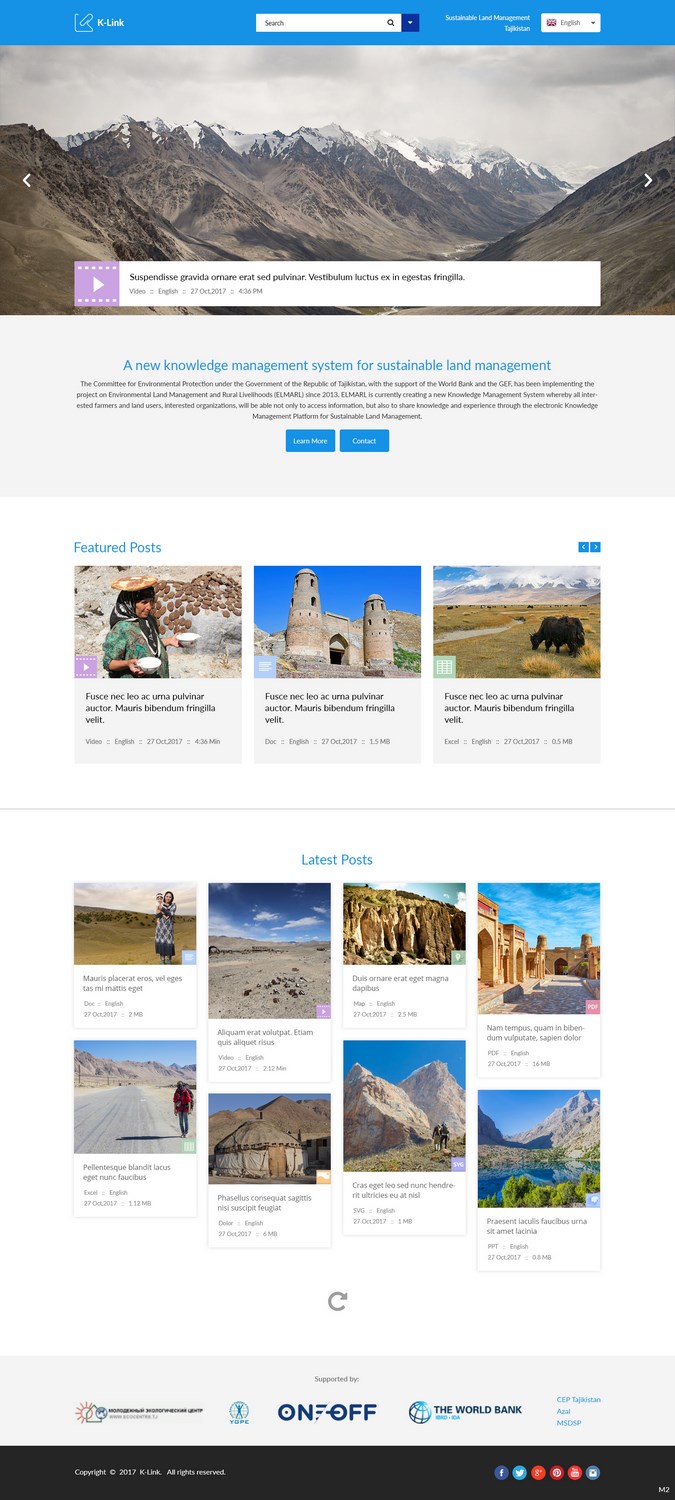675x1500 pixels.
Task: Open 'Aliquam erat volutpat' post title
Action: click(265, 1037)
